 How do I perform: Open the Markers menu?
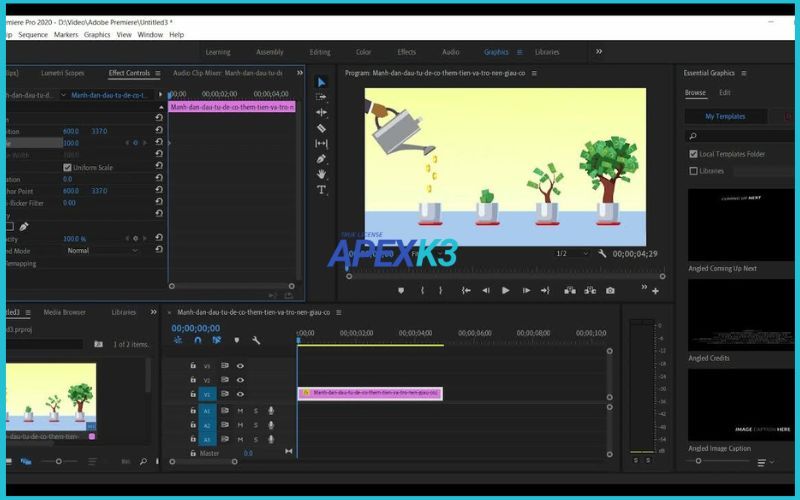[x=66, y=35]
